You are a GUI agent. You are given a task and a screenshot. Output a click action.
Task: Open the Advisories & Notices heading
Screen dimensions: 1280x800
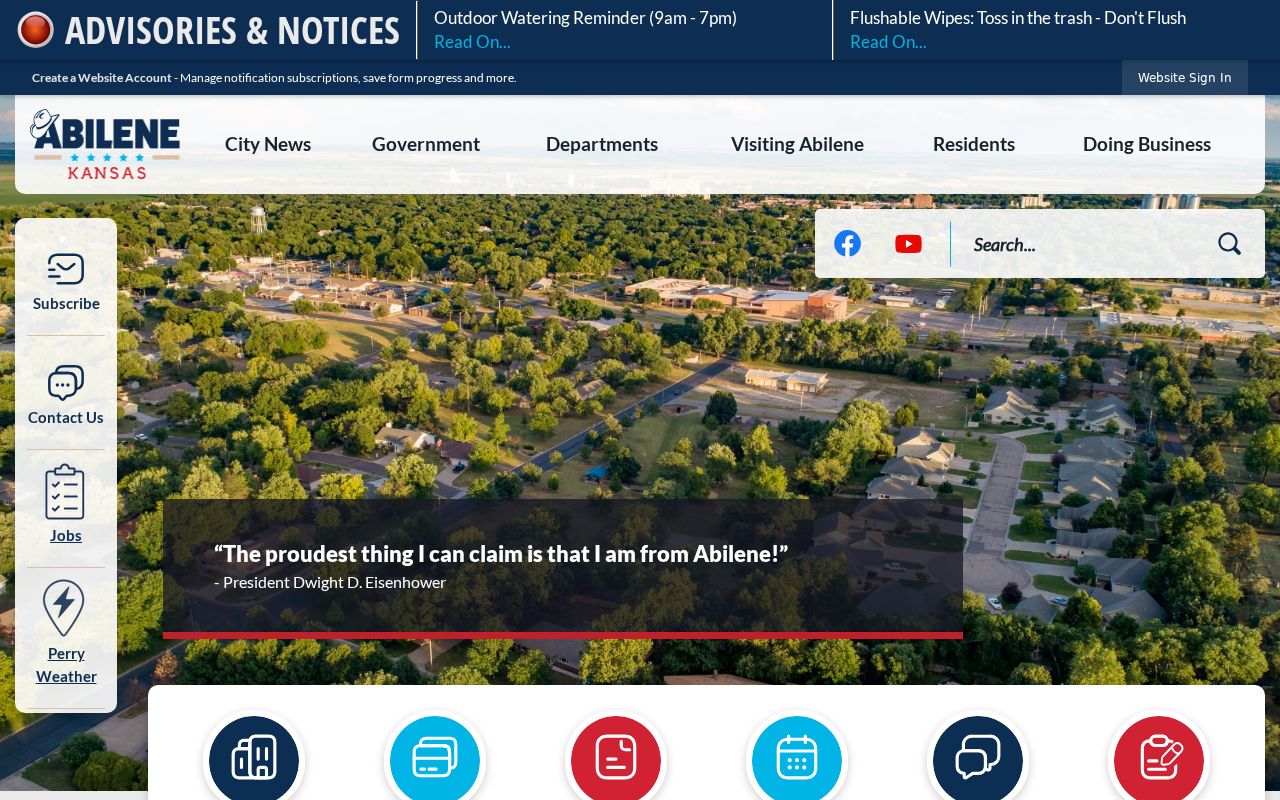click(232, 30)
